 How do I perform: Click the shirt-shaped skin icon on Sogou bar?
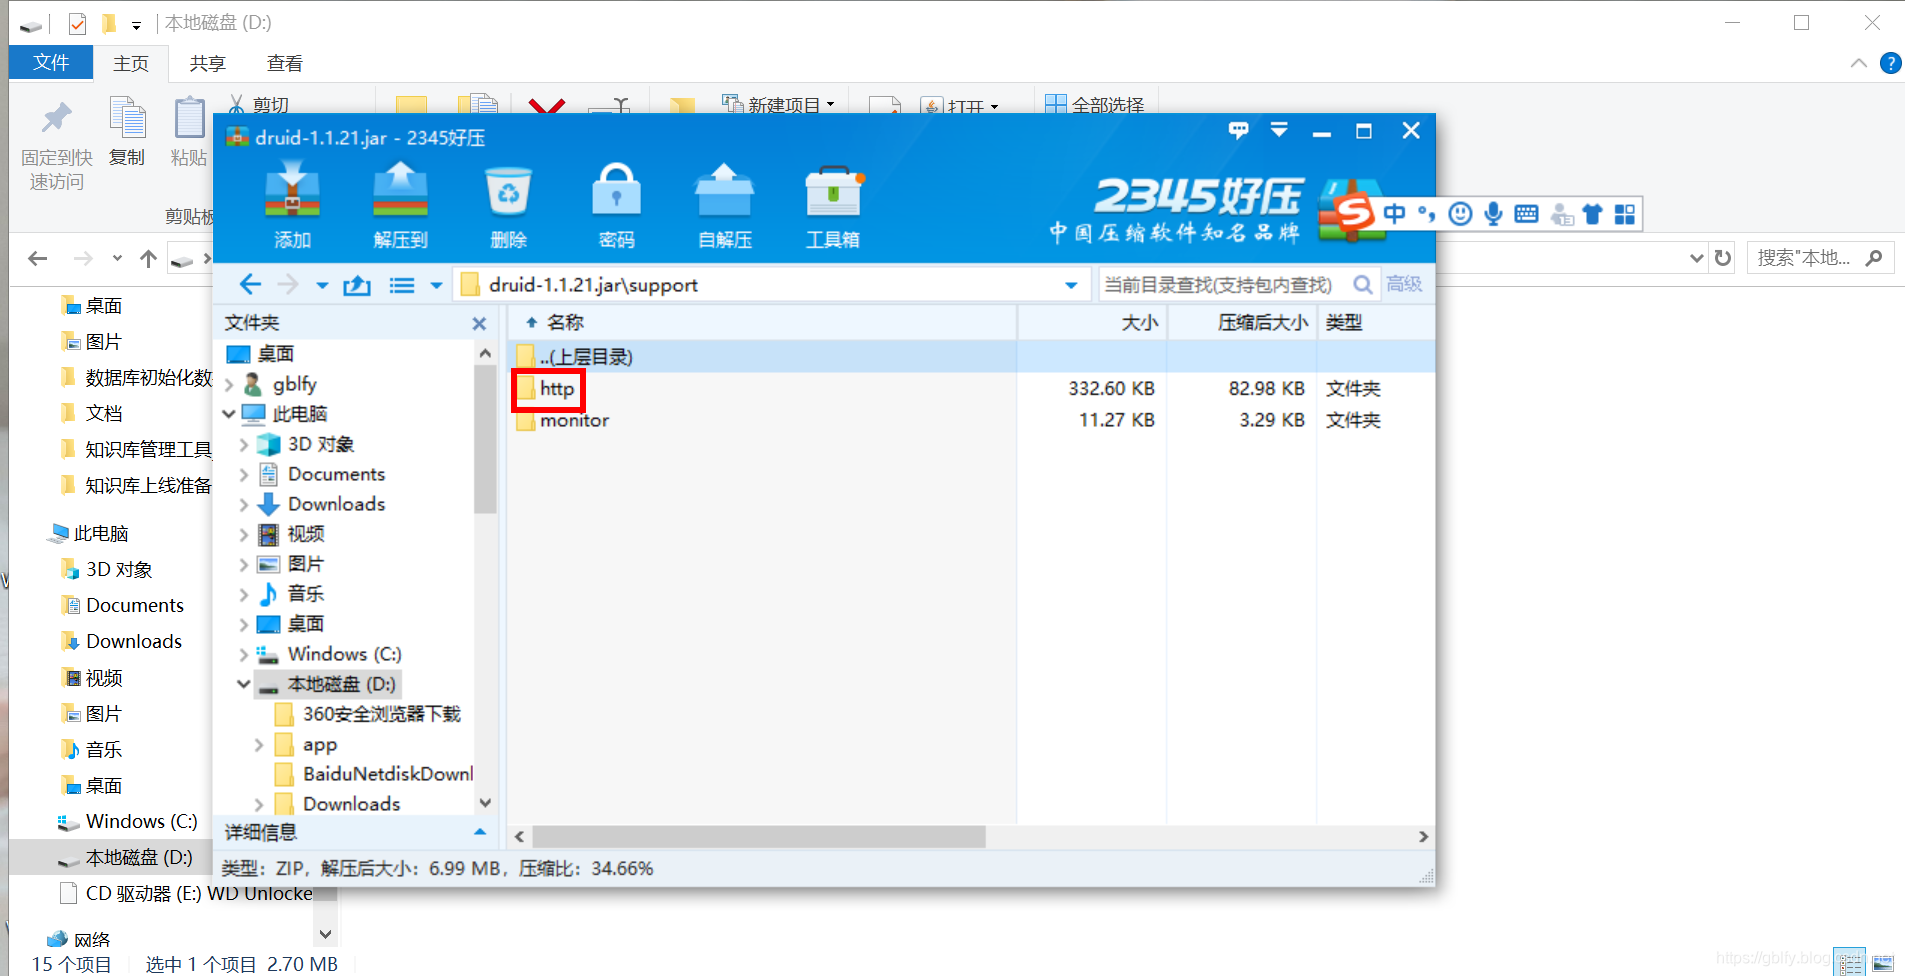click(1593, 213)
